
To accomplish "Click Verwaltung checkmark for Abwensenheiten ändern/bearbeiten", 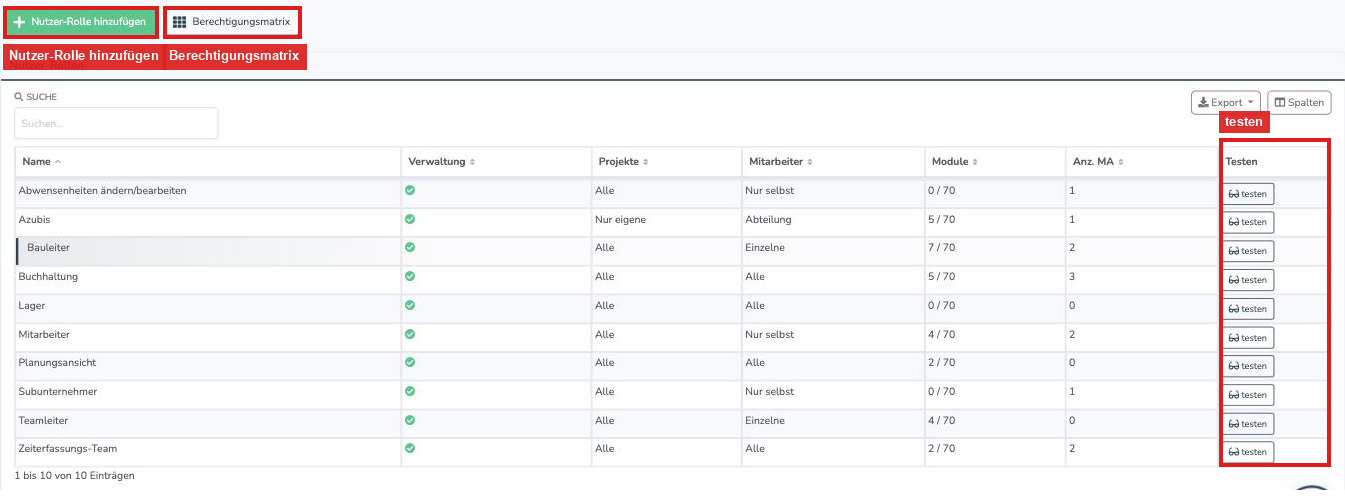I will click(x=410, y=190).
